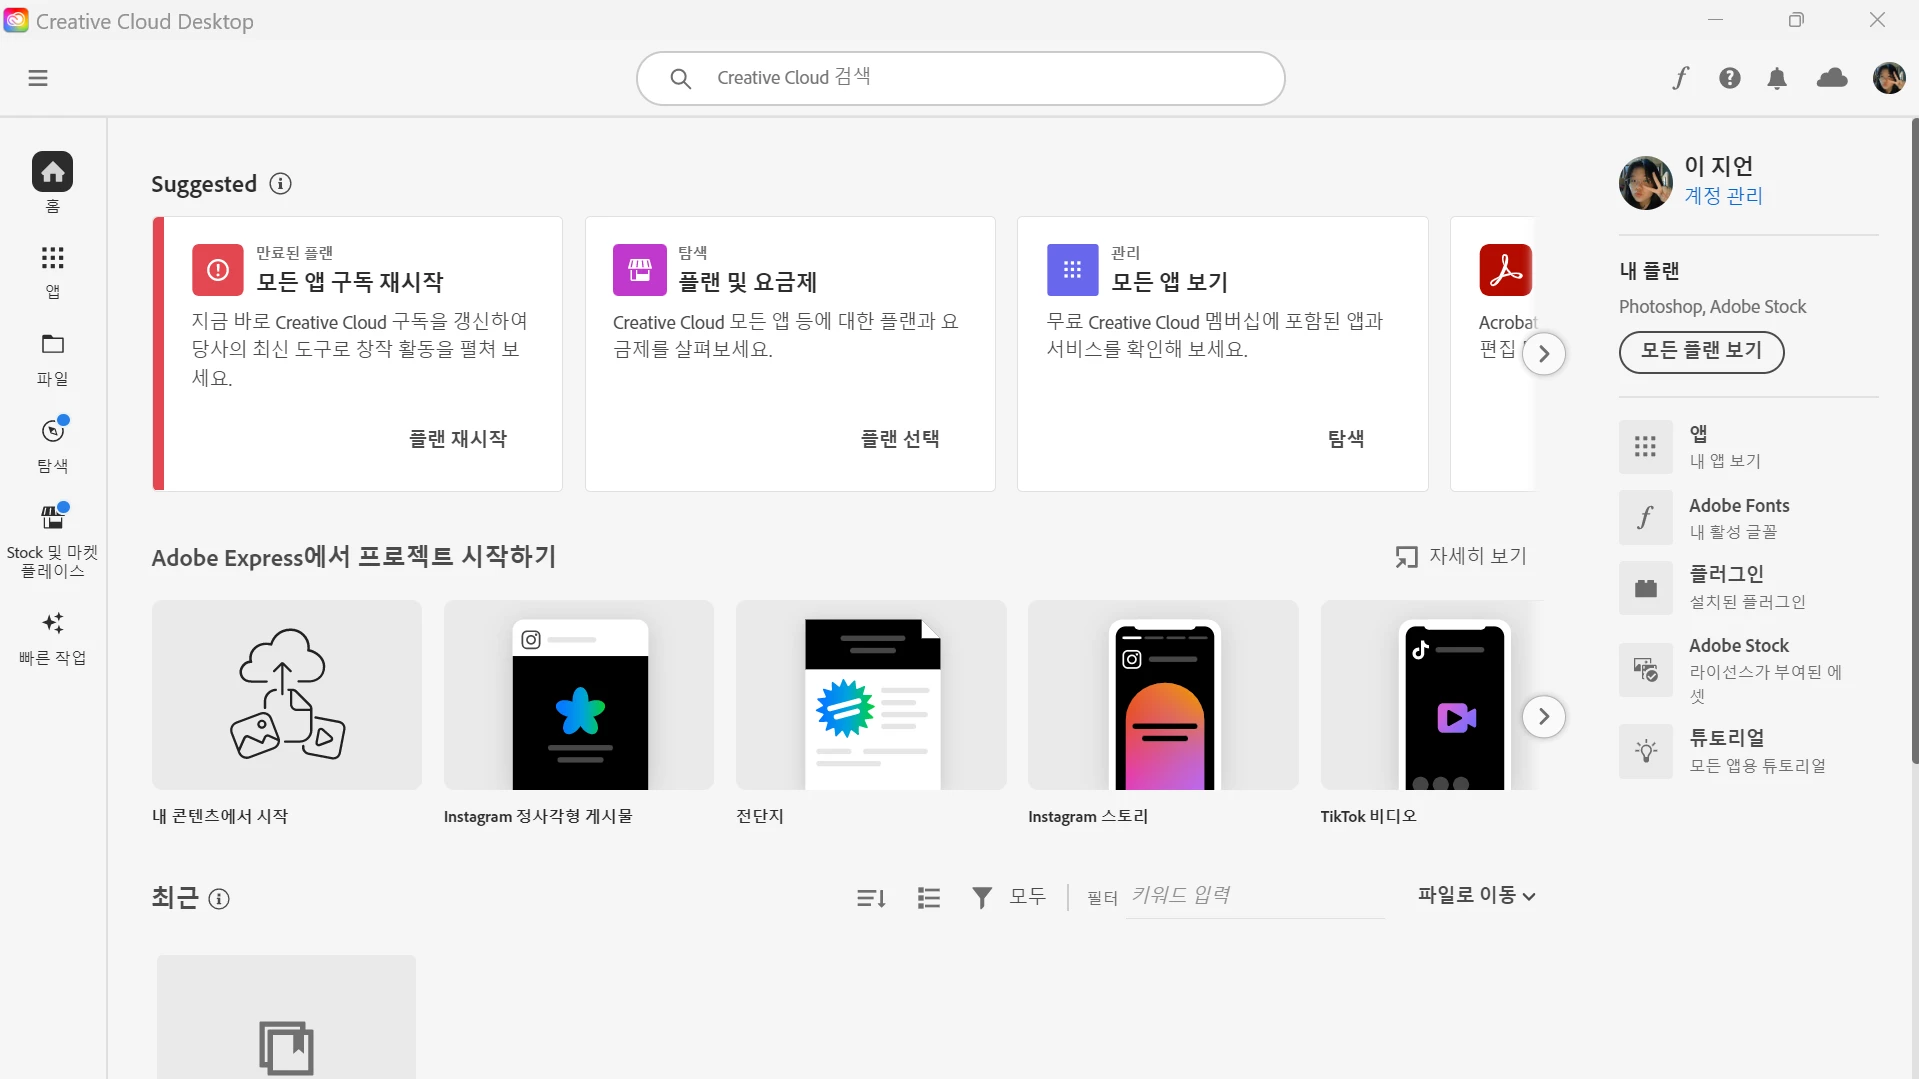Viewport: 1919px width, 1079px height.
Task: Show next Suggested cards arrow
Action: tap(1544, 353)
